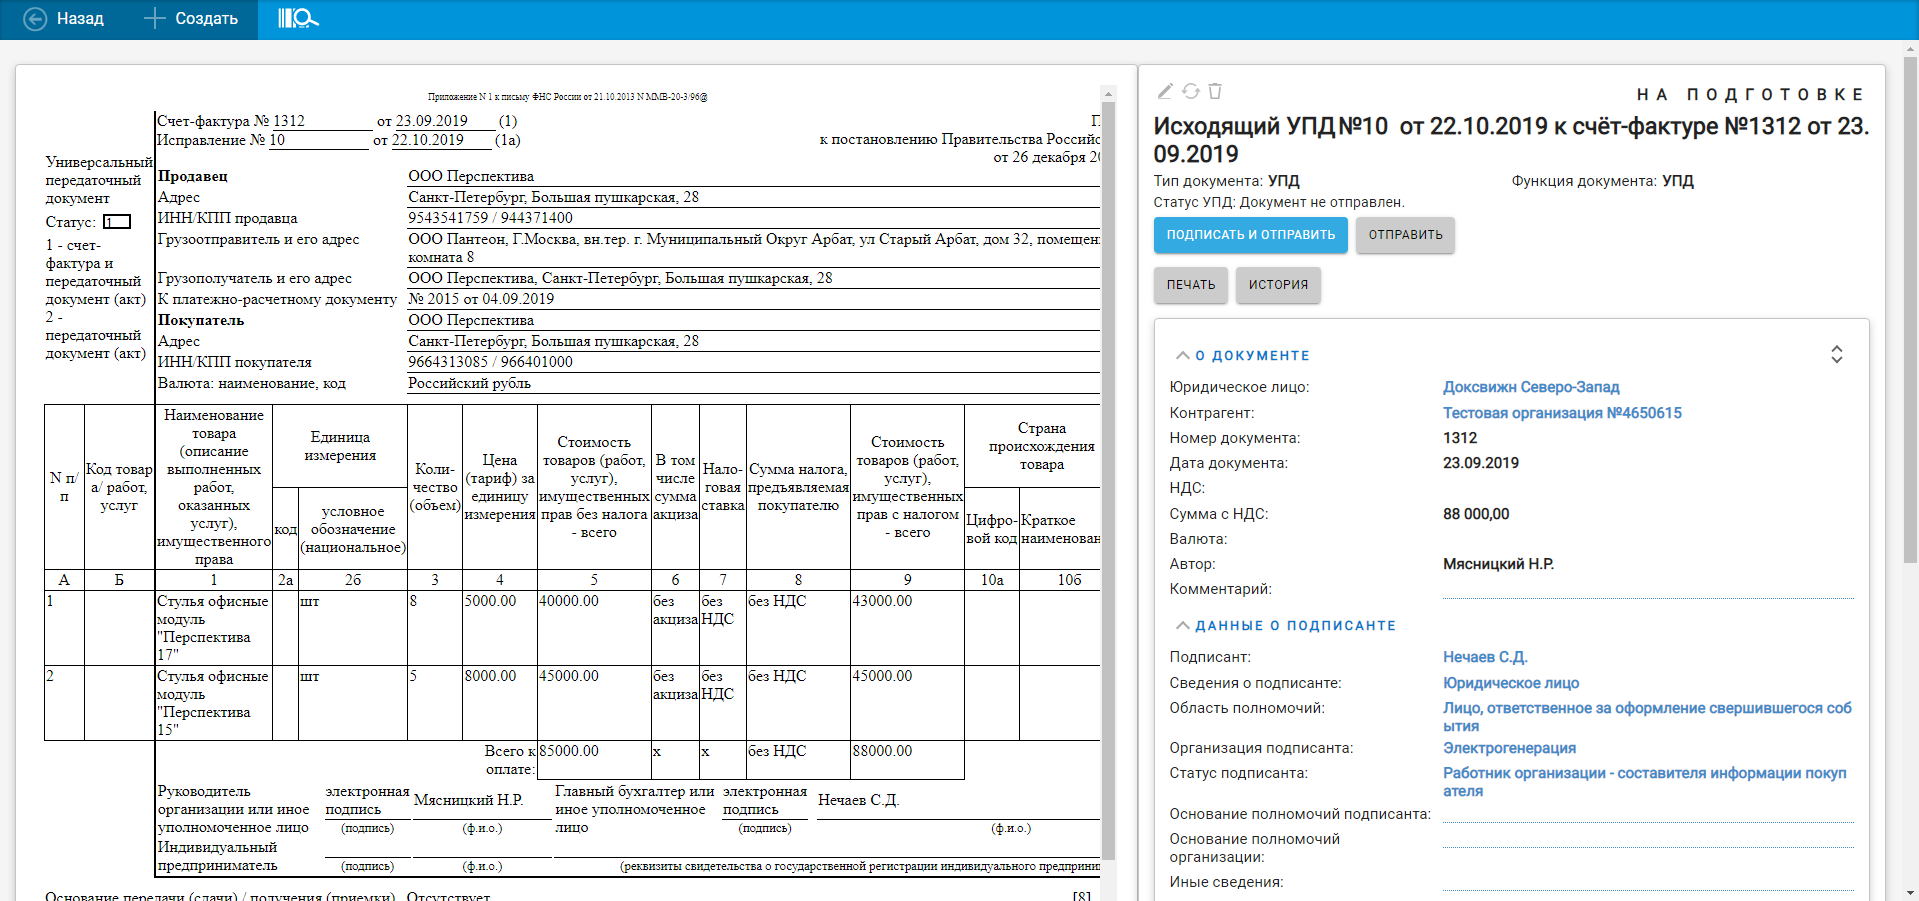Click the document title heading
1919x901 pixels.
click(1511, 140)
